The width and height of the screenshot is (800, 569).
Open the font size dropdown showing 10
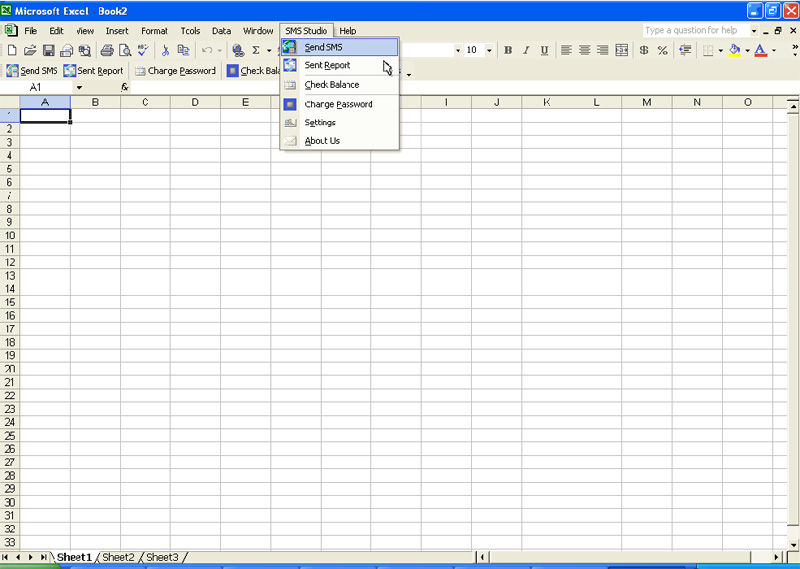489,50
